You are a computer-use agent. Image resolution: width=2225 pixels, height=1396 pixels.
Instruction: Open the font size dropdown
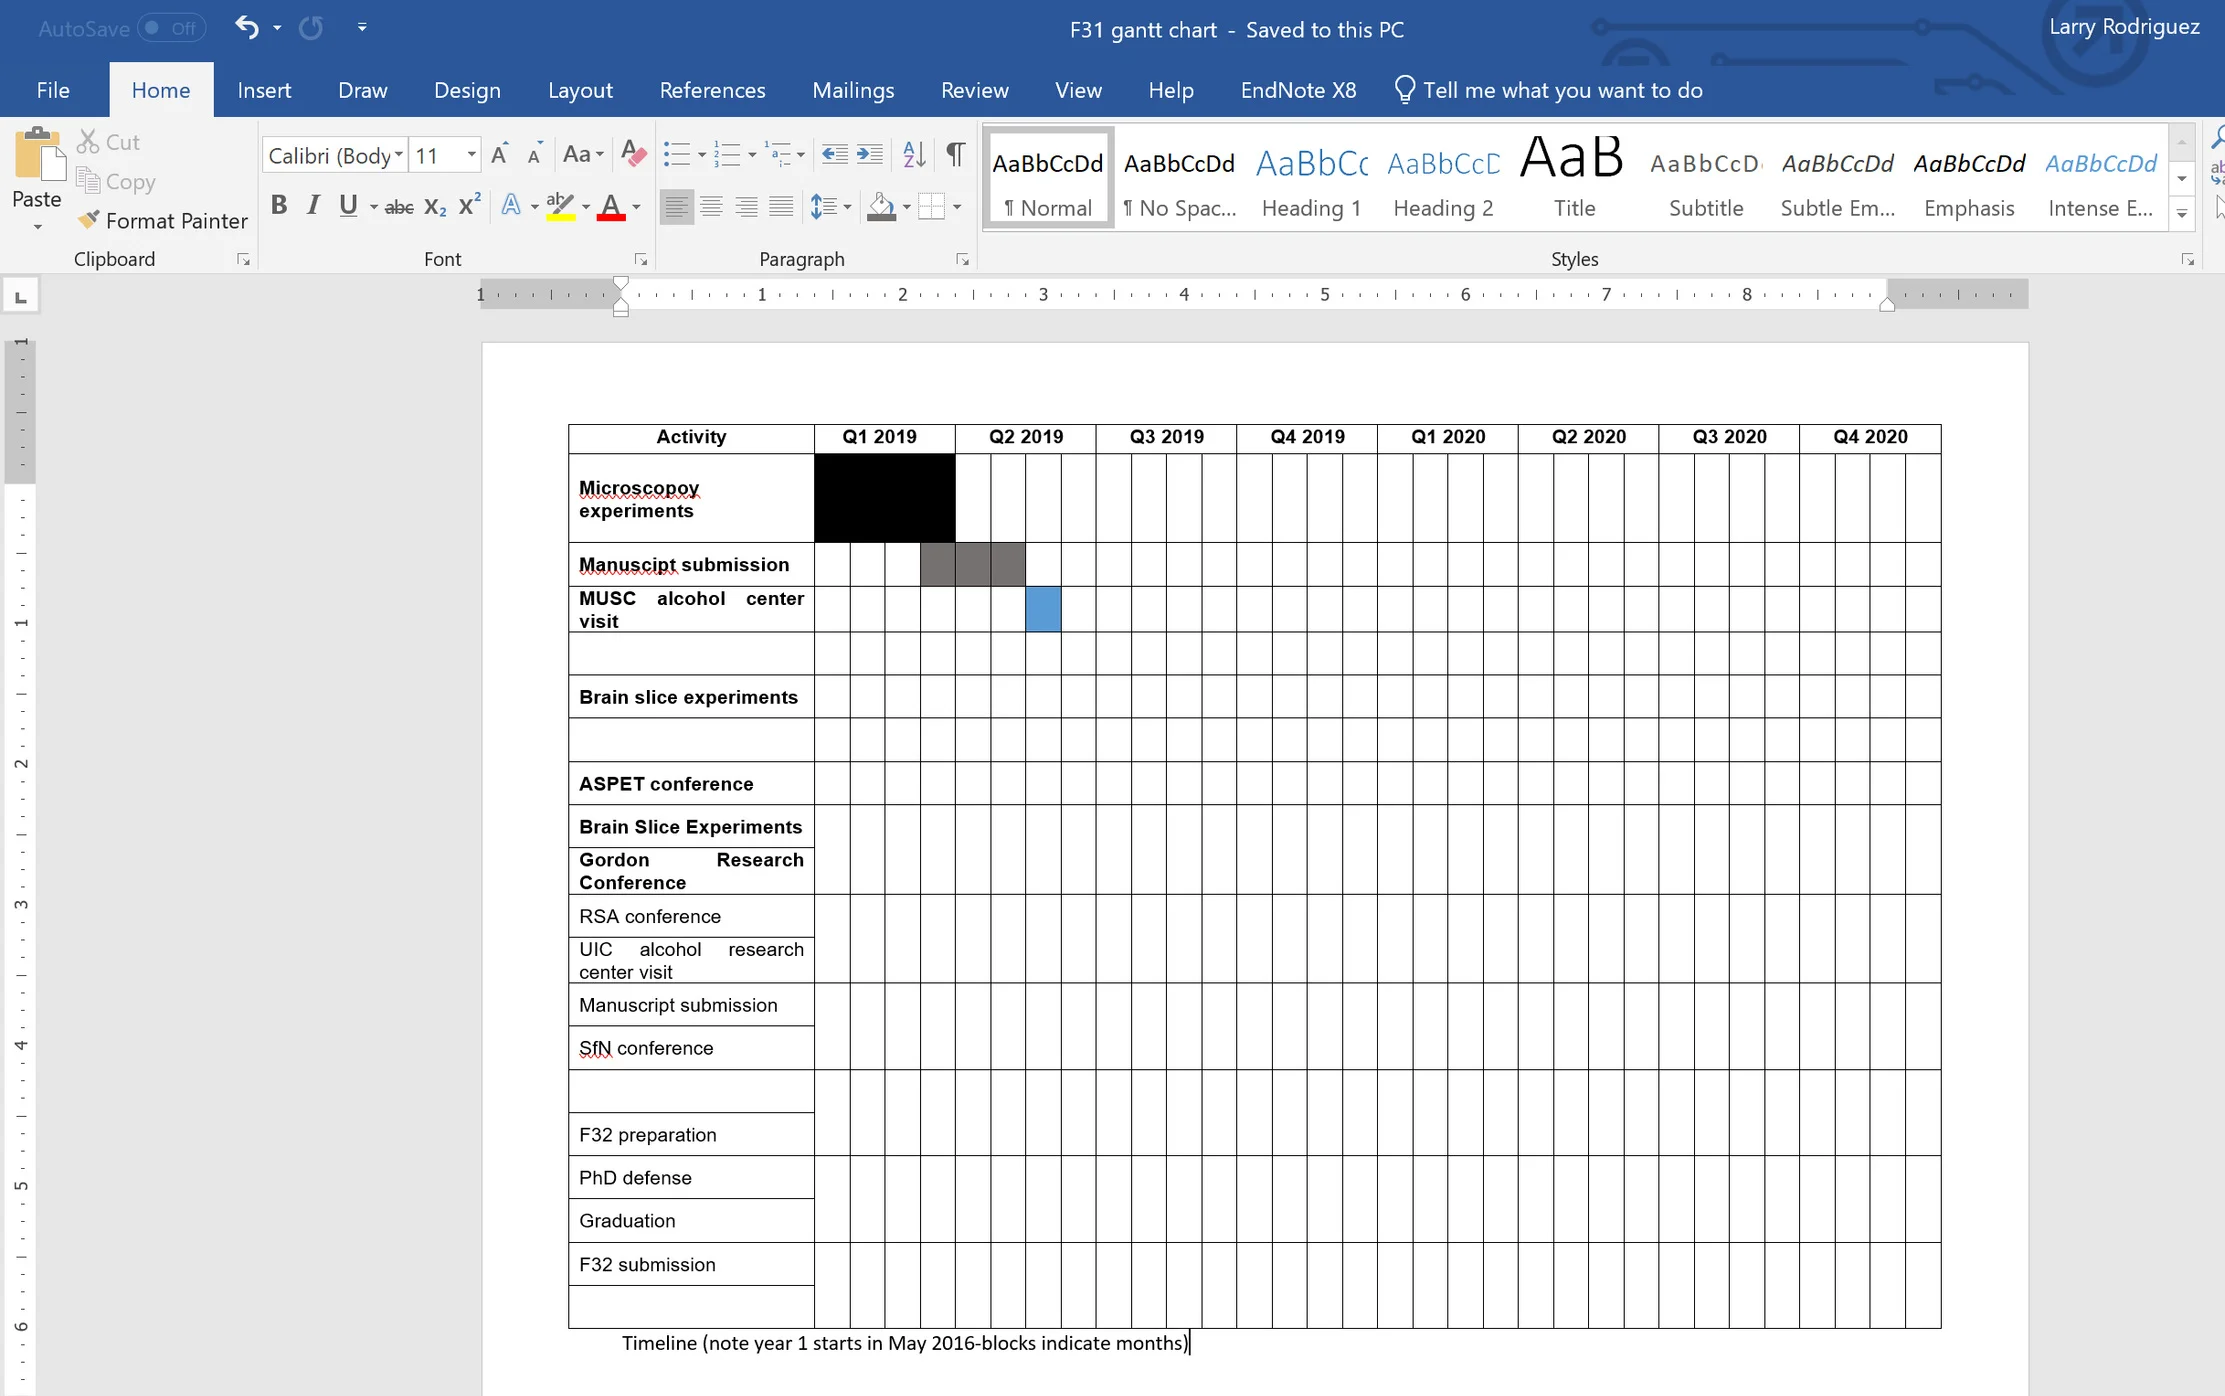coord(472,154)
